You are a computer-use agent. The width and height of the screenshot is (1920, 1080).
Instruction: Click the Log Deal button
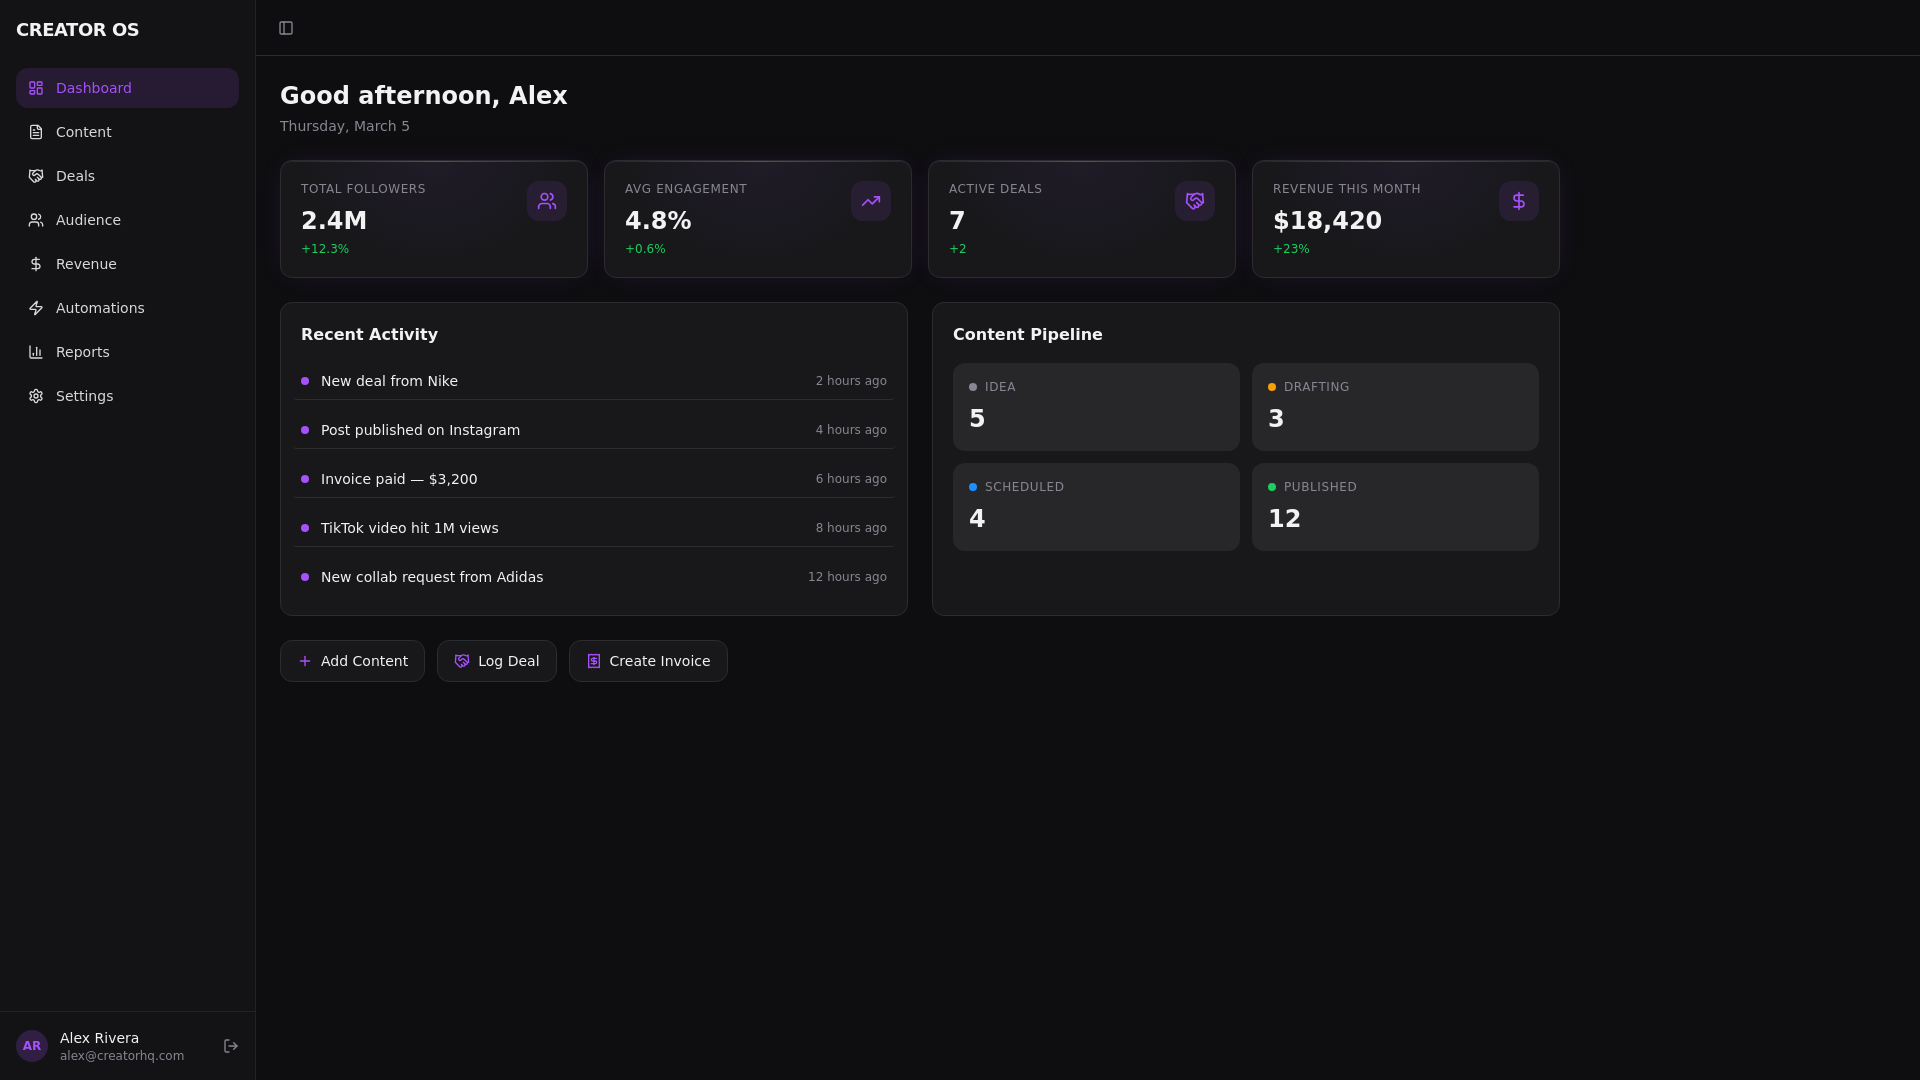497,661
